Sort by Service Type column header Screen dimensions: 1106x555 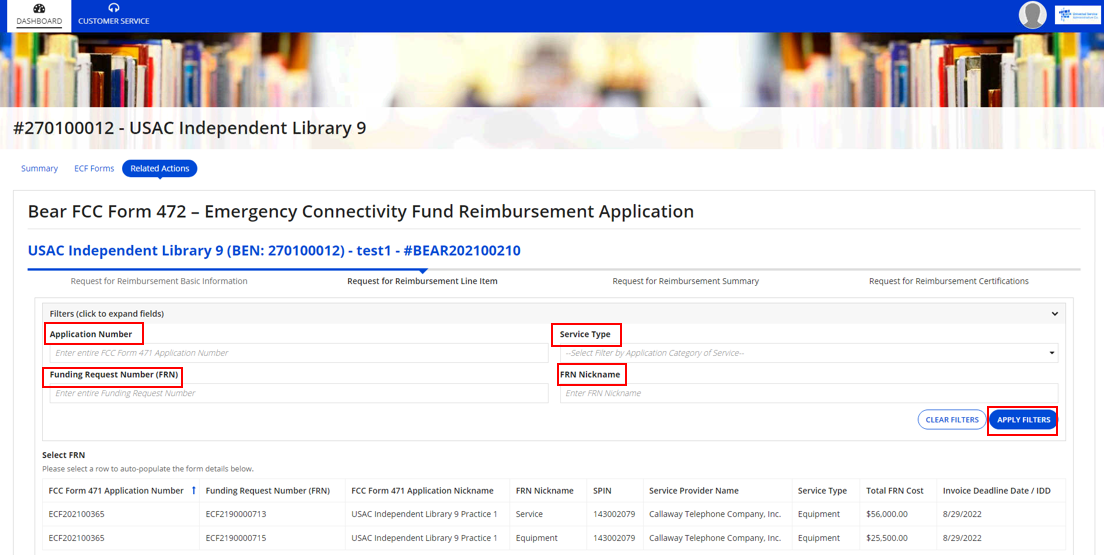pyautogui.click(x=822, y=491)
